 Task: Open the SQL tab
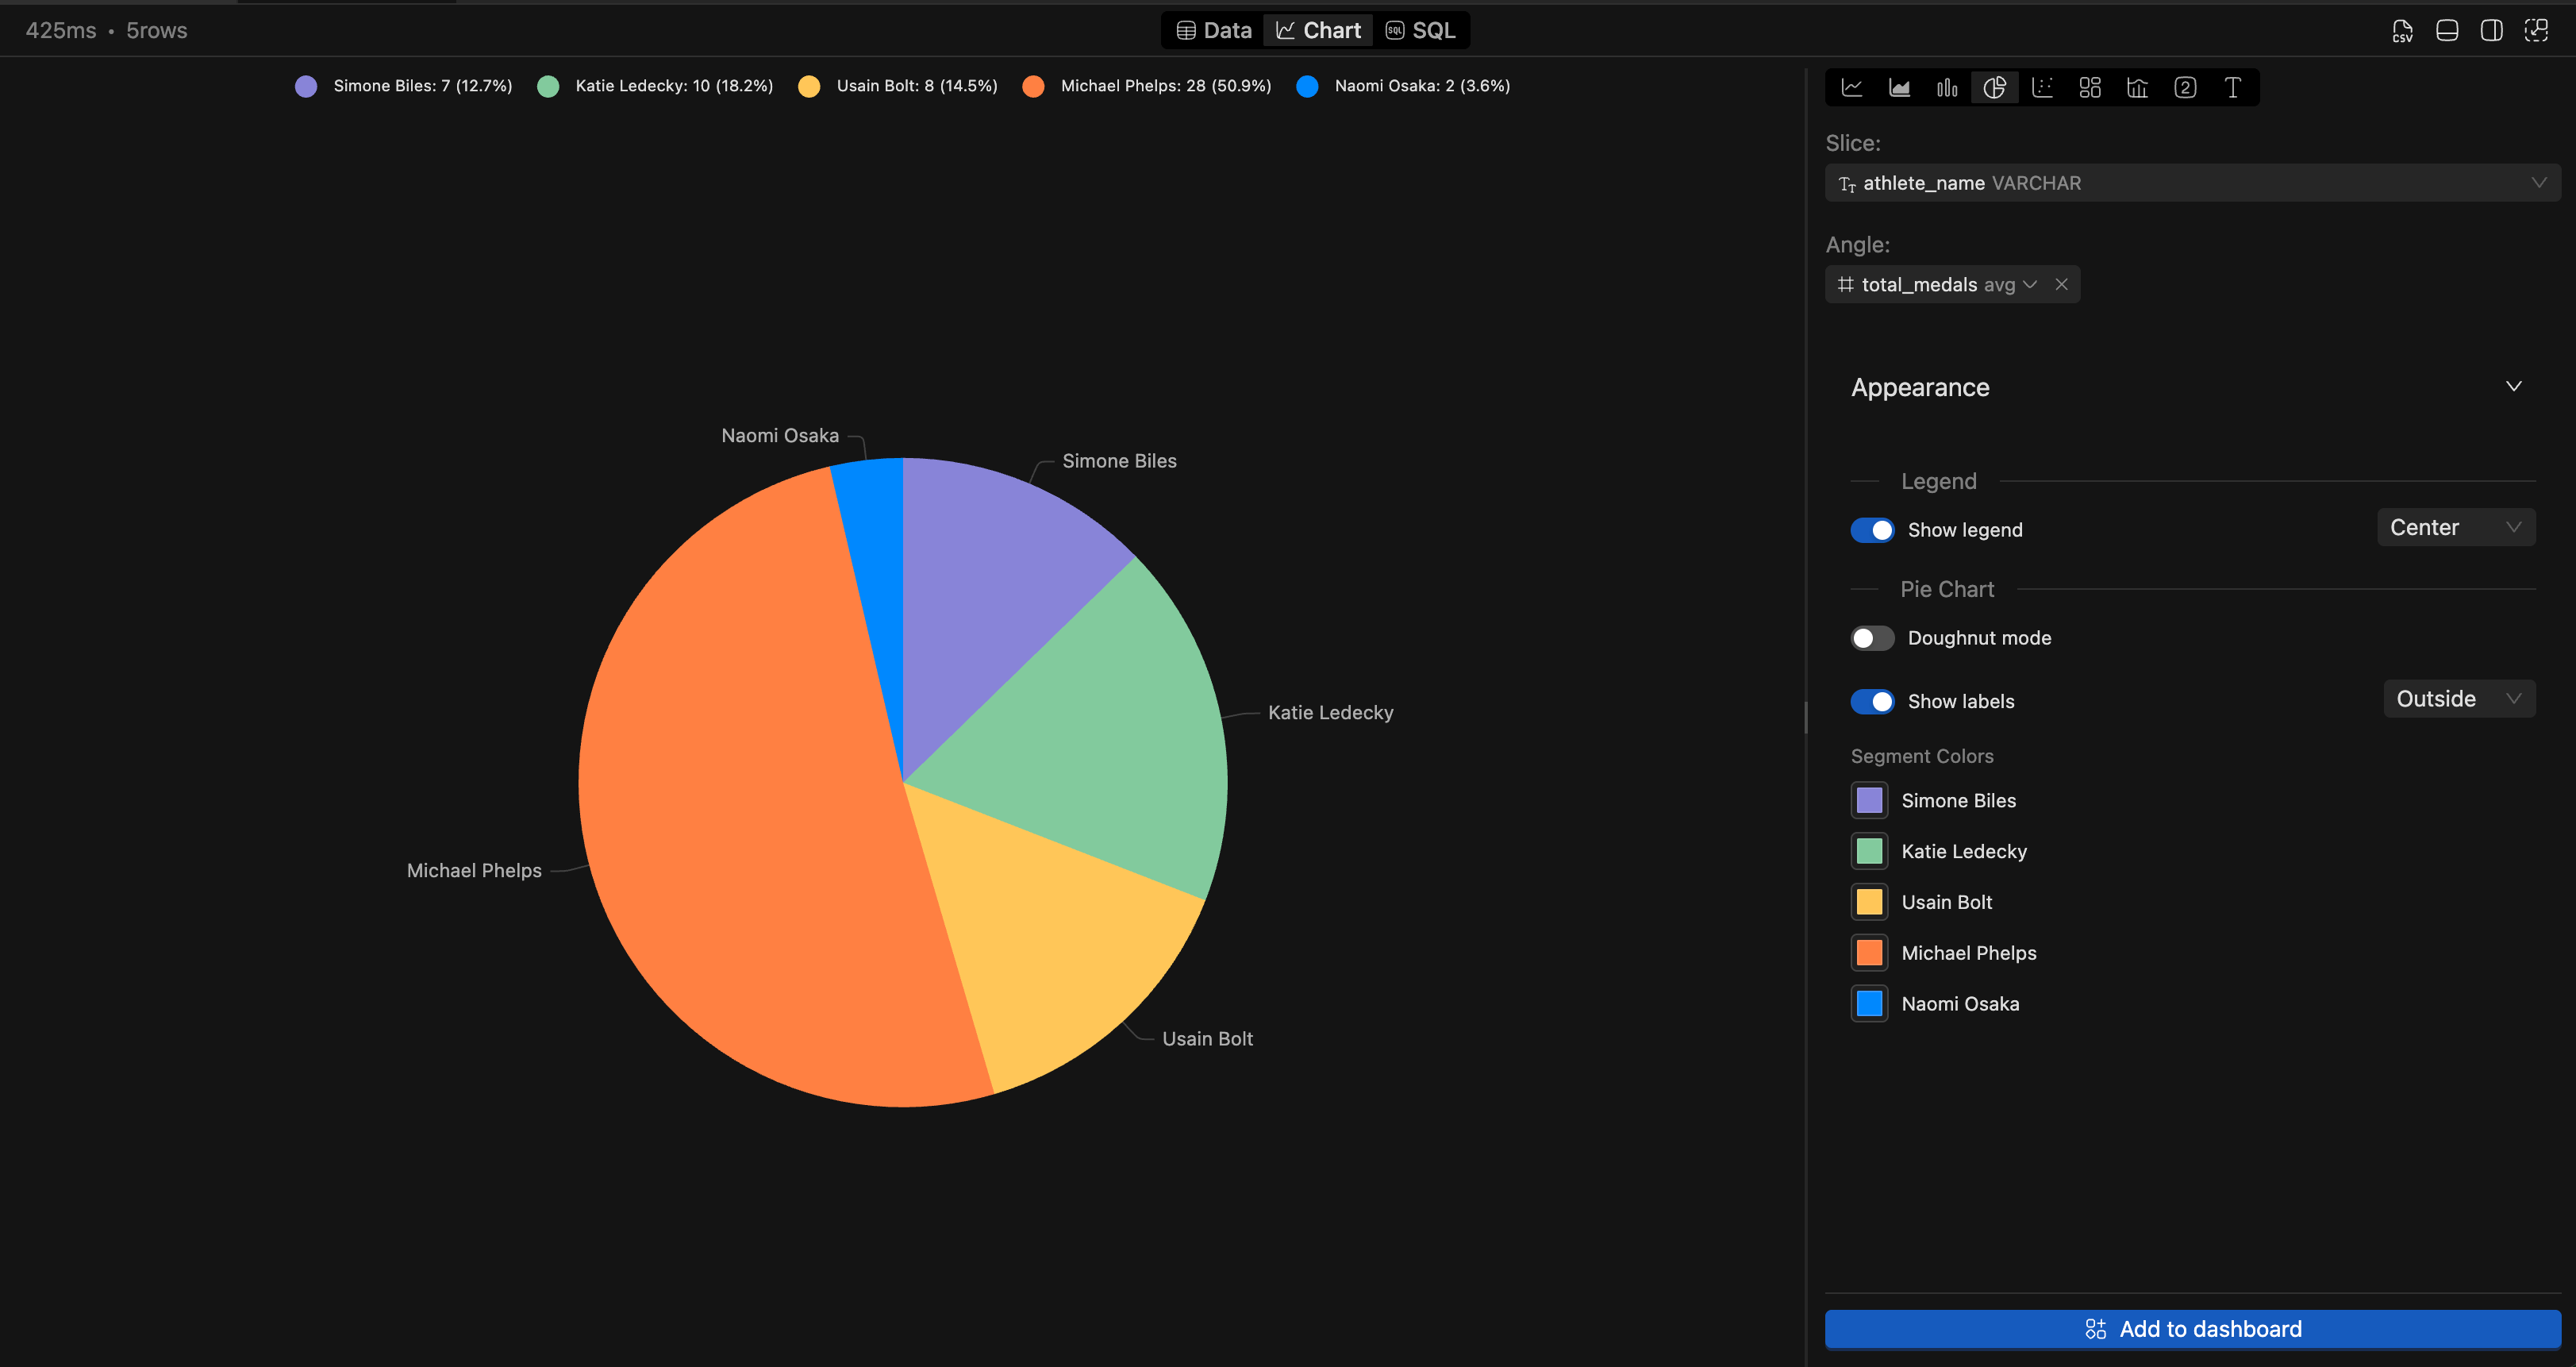pyautogui.click(x=1421, y=29)
